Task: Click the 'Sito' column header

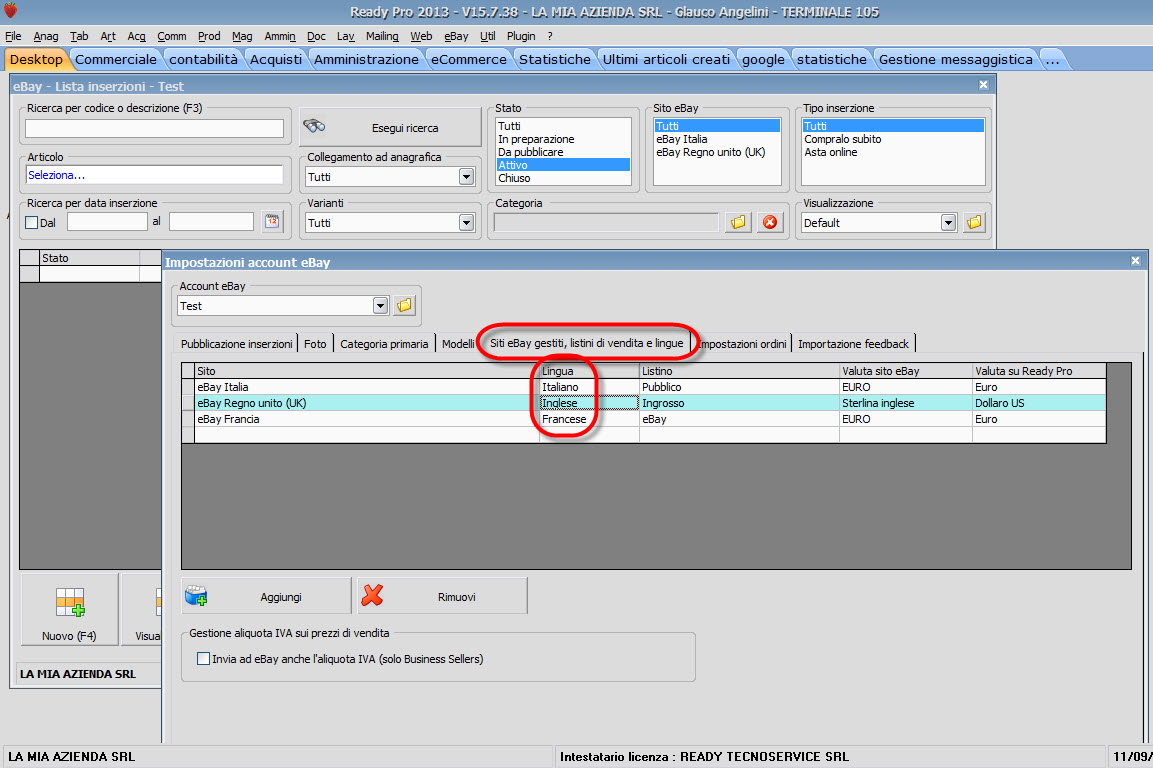Action: (x=367, y=371)
